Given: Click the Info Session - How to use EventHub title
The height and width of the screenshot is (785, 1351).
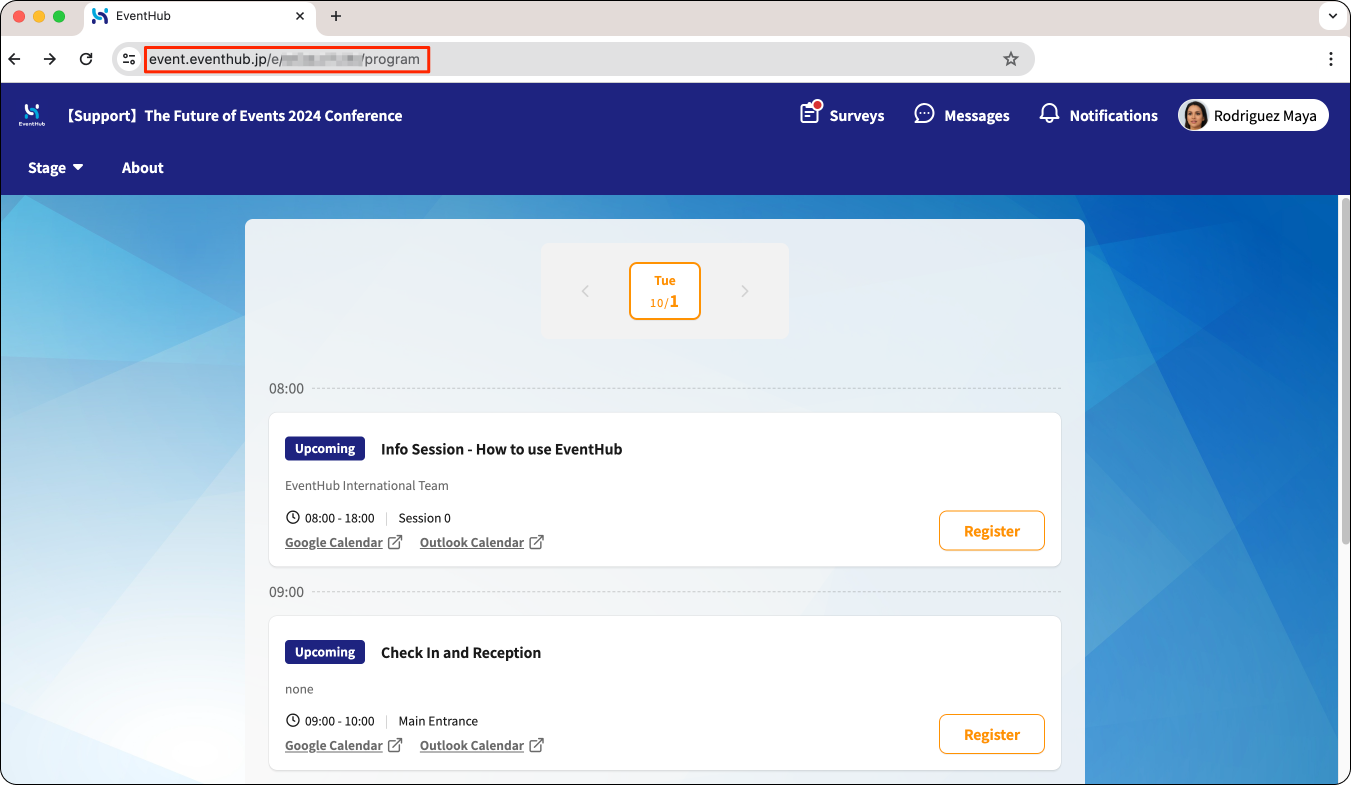Looking at the screenshot, I should pyautogui.click(x=502, y=449).
